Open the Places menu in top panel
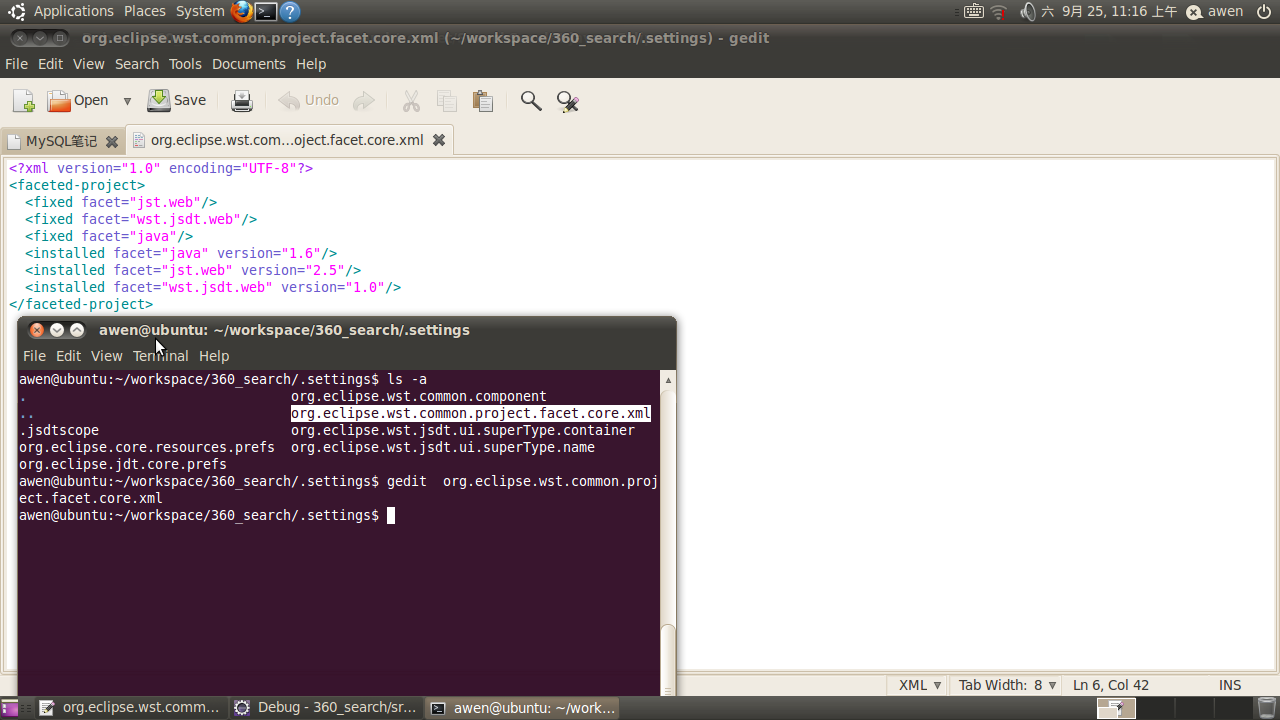The width and height of the screenshot is (1280, 720). 145,11
